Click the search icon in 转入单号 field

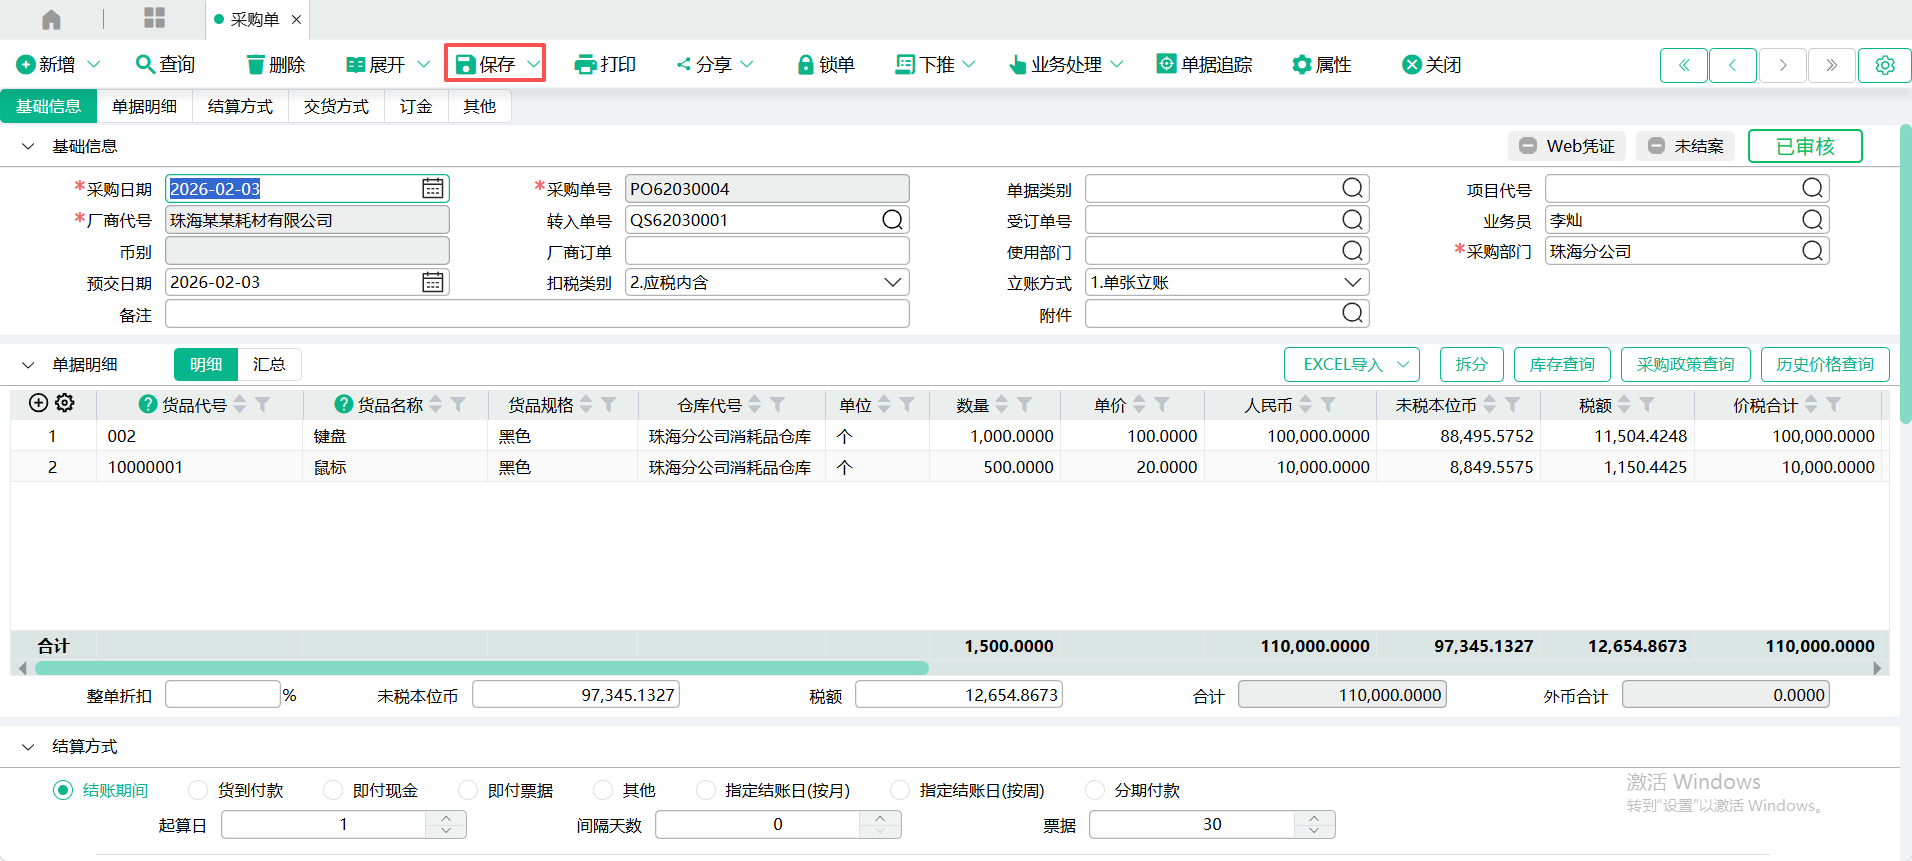pyautogui.click(x=892, y=220)
